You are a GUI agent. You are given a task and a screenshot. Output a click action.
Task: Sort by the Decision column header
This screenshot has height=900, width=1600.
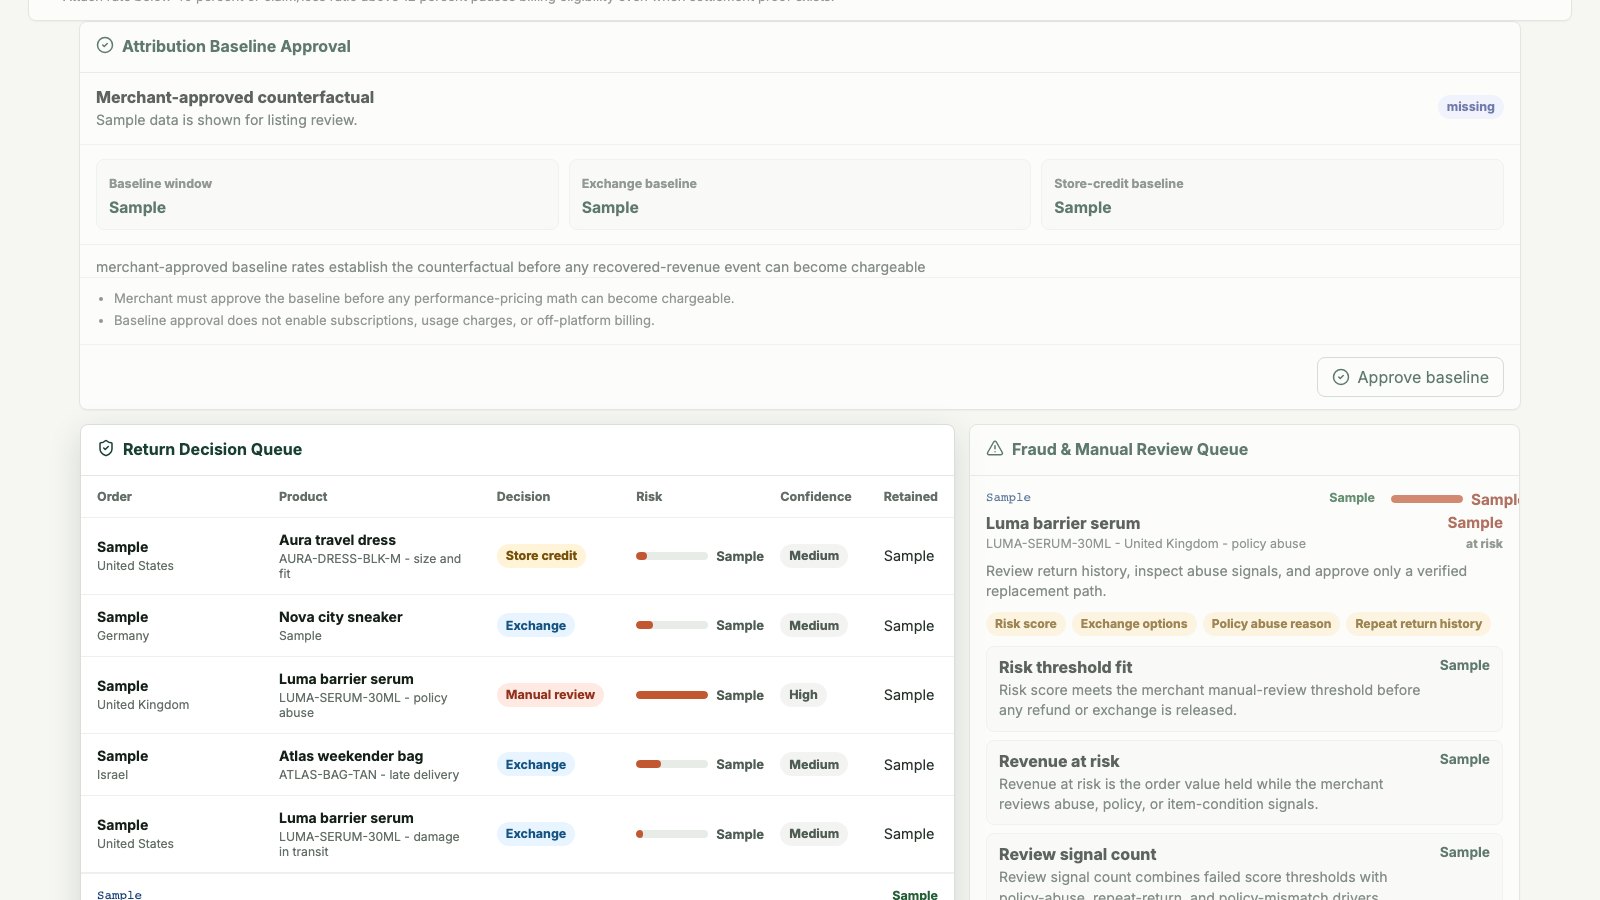pyautogui.click(x=523, y=497)
